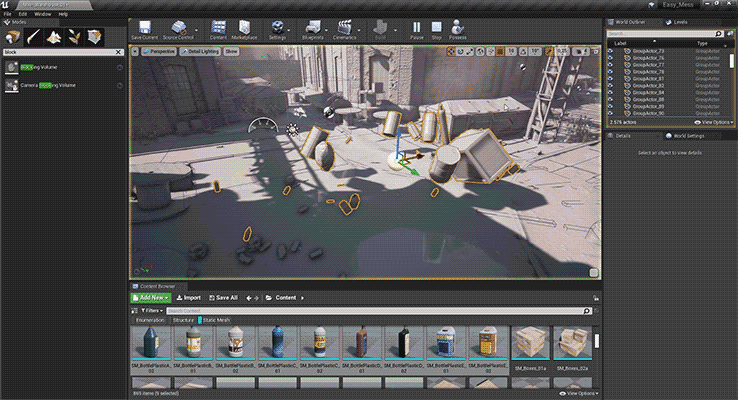738x400 pixels.
Task: Open editor Settings in the toolbar
Action: coord(277,29)
